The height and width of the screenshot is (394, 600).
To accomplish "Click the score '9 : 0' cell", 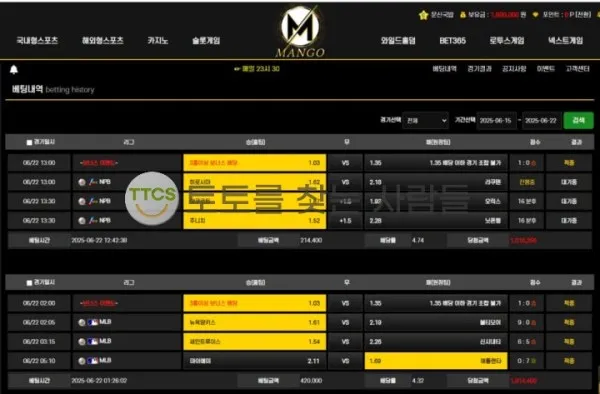I will click(x=527, y=322).
